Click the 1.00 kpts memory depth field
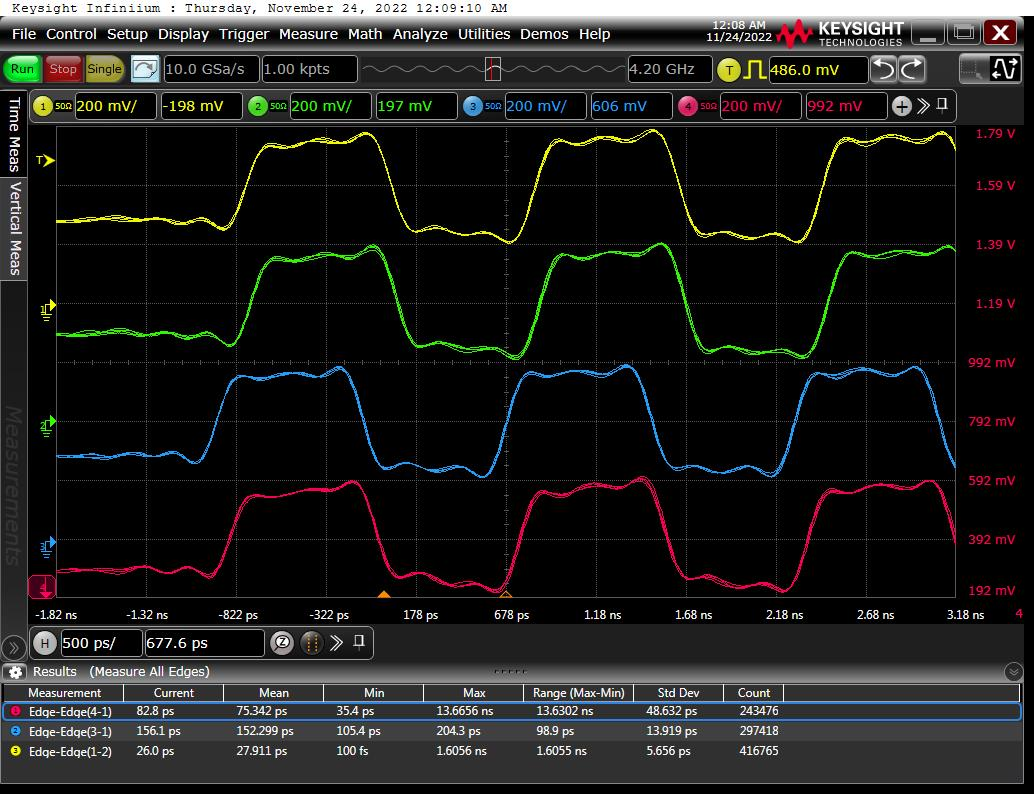The height and width of the screenshot is (794, 1034). pyautogui.click(x=309, y=69)
